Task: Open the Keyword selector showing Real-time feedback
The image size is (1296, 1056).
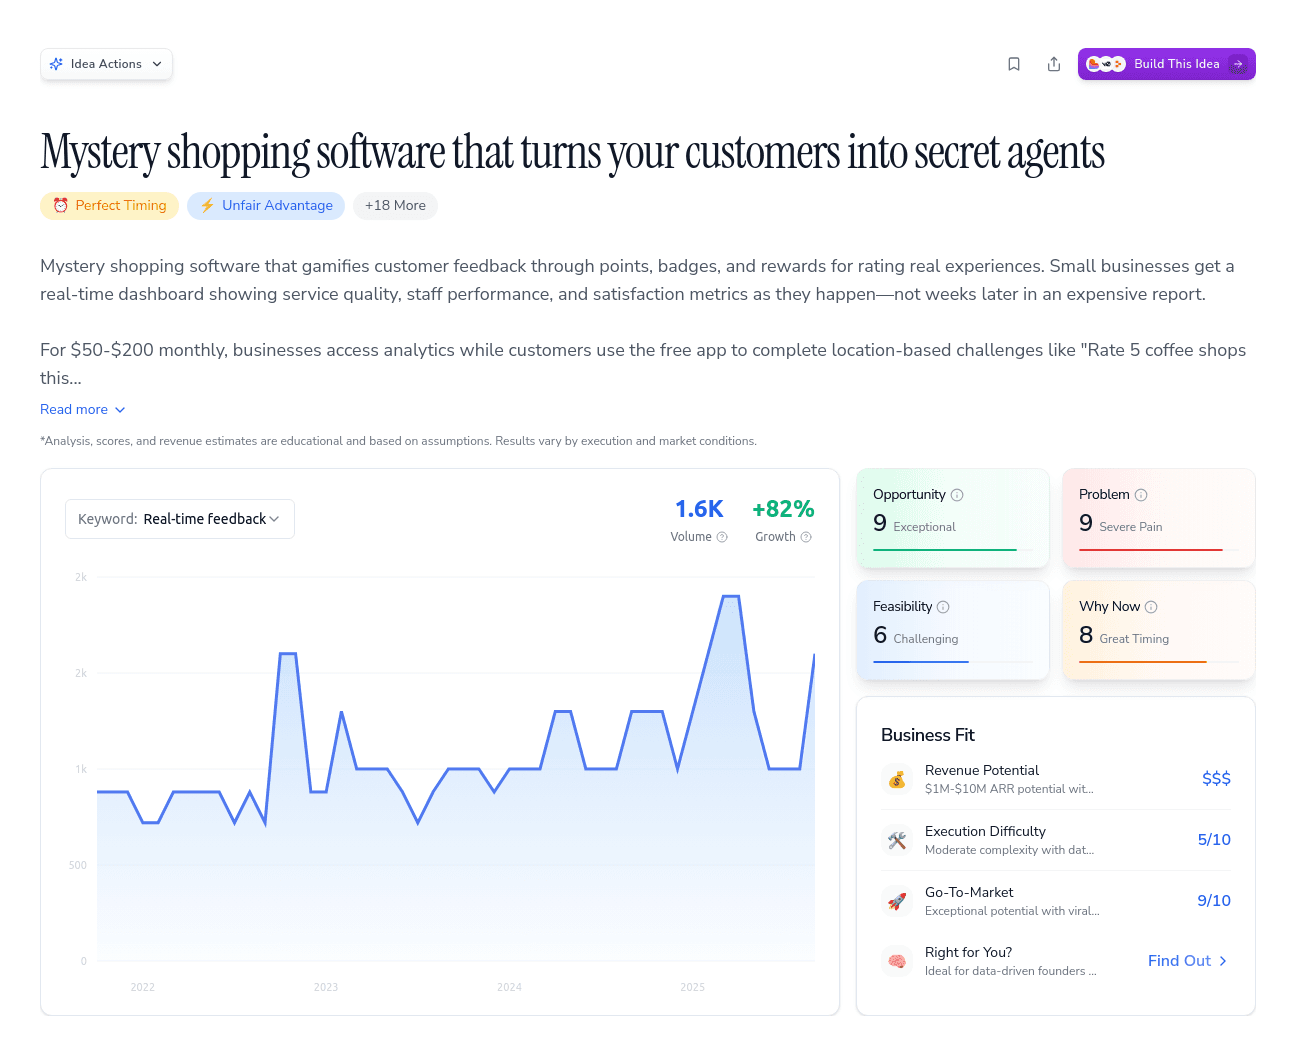Action: [x=180, y=518]
